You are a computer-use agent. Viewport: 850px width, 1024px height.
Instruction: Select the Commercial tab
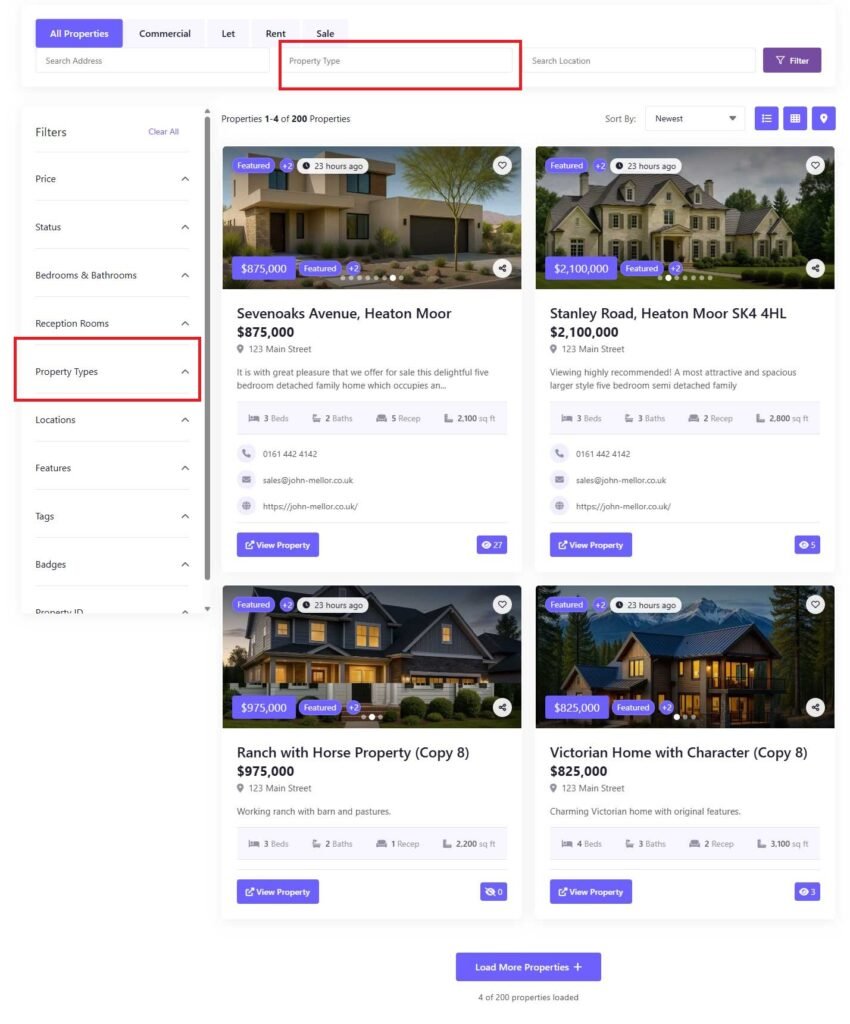point(165,34)
